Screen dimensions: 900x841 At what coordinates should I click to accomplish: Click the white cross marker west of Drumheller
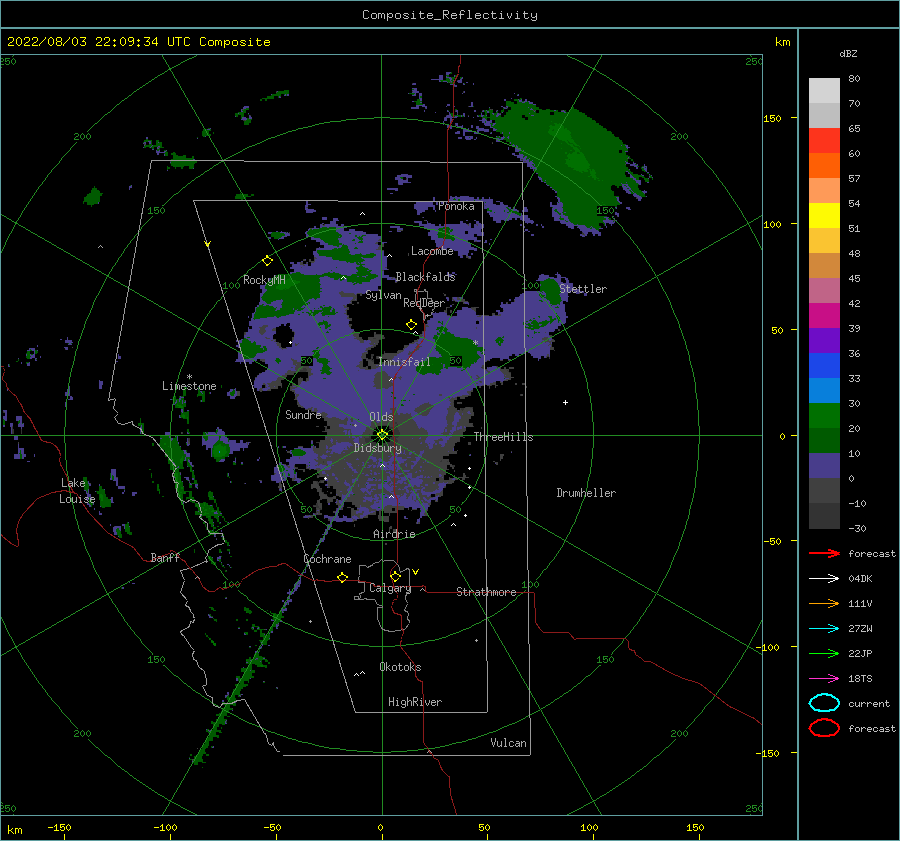click(565, 402)
